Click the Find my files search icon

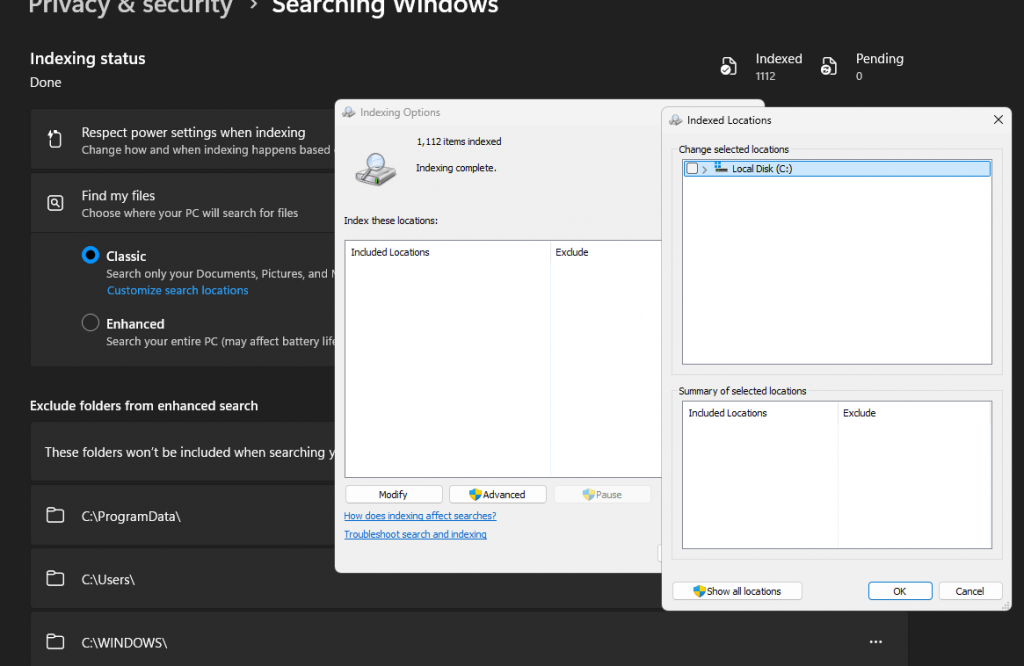(56, 203)
